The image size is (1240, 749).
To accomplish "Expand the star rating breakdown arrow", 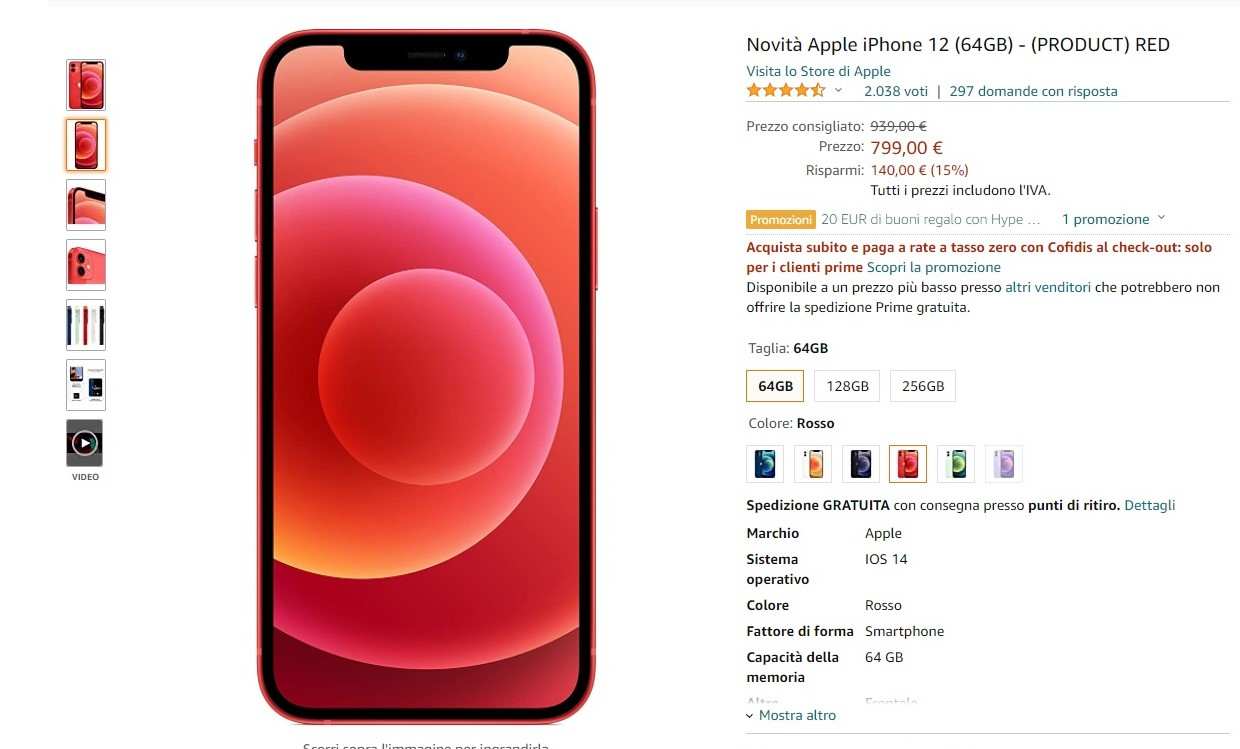I will 838,91.
